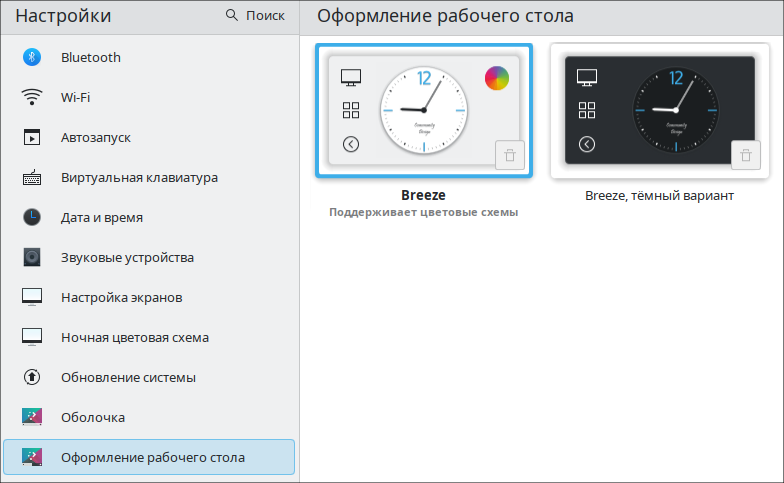Click the virtual keyboard icon
The width and height of the screenshot is (784, 483).
click(x=32, y=177)
